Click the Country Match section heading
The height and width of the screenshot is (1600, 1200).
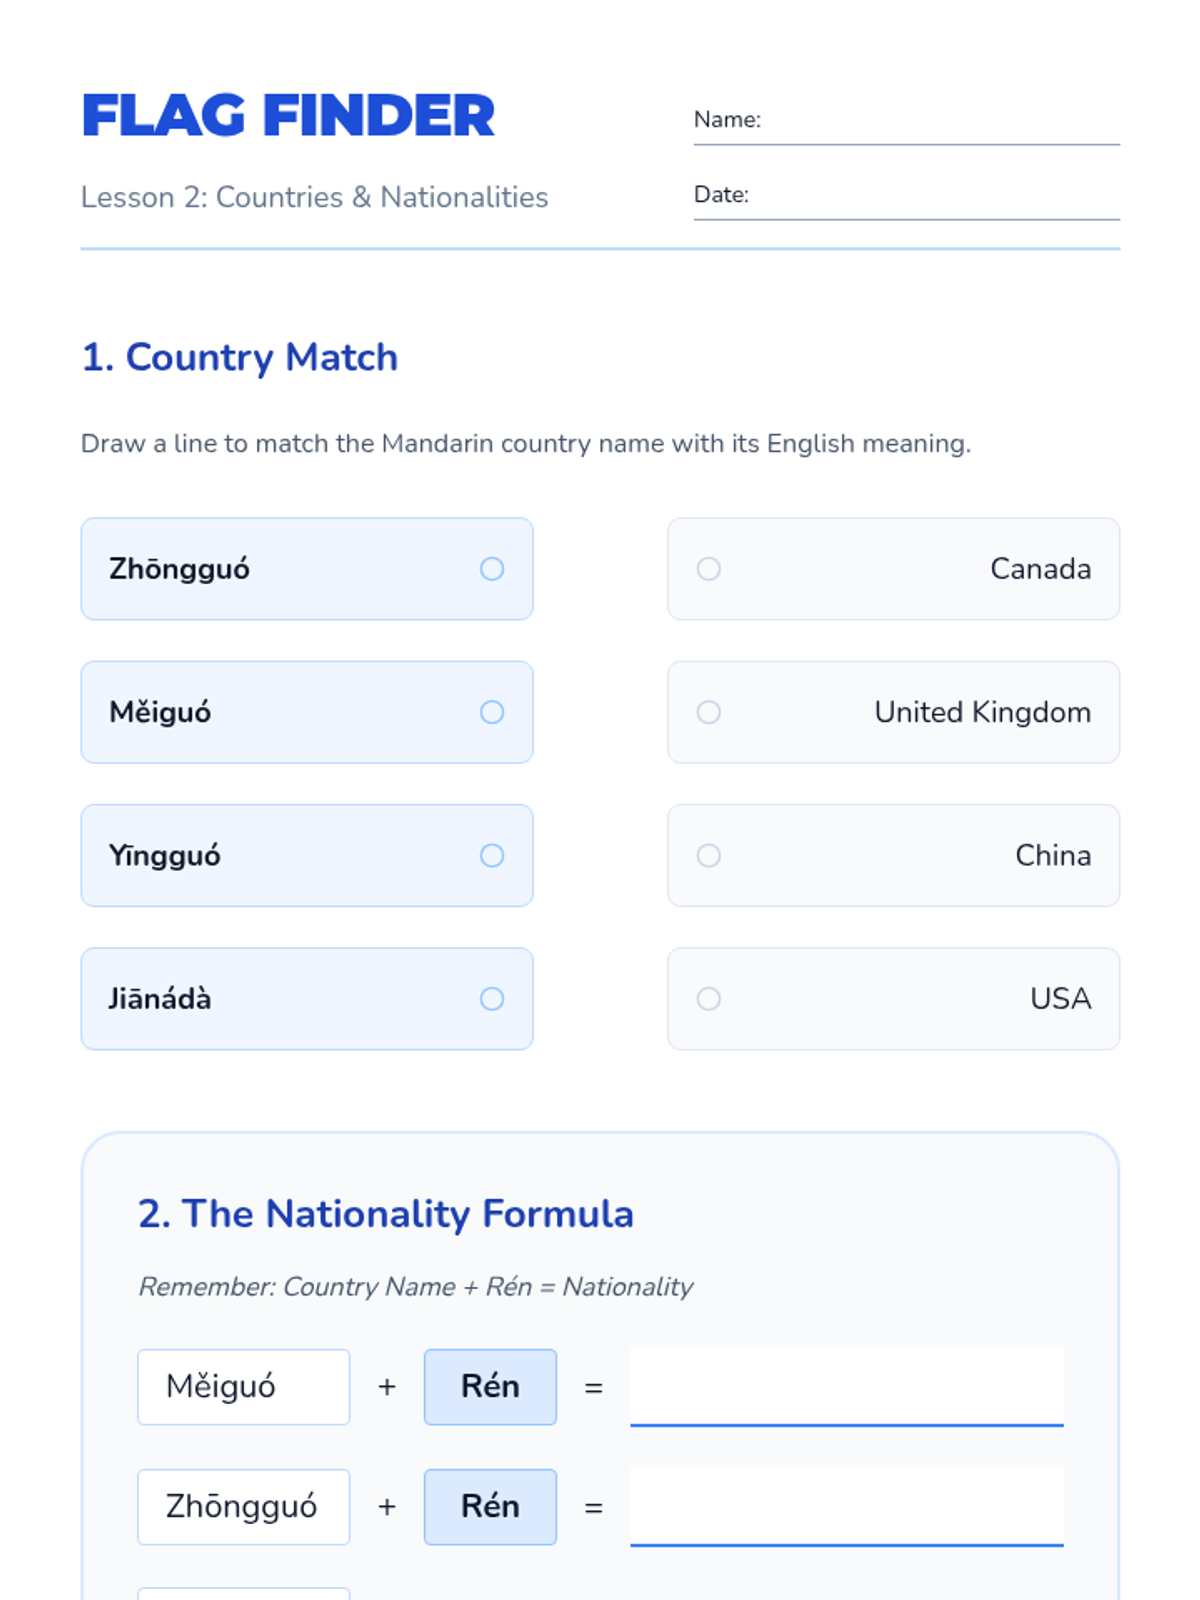pos(240,358)
